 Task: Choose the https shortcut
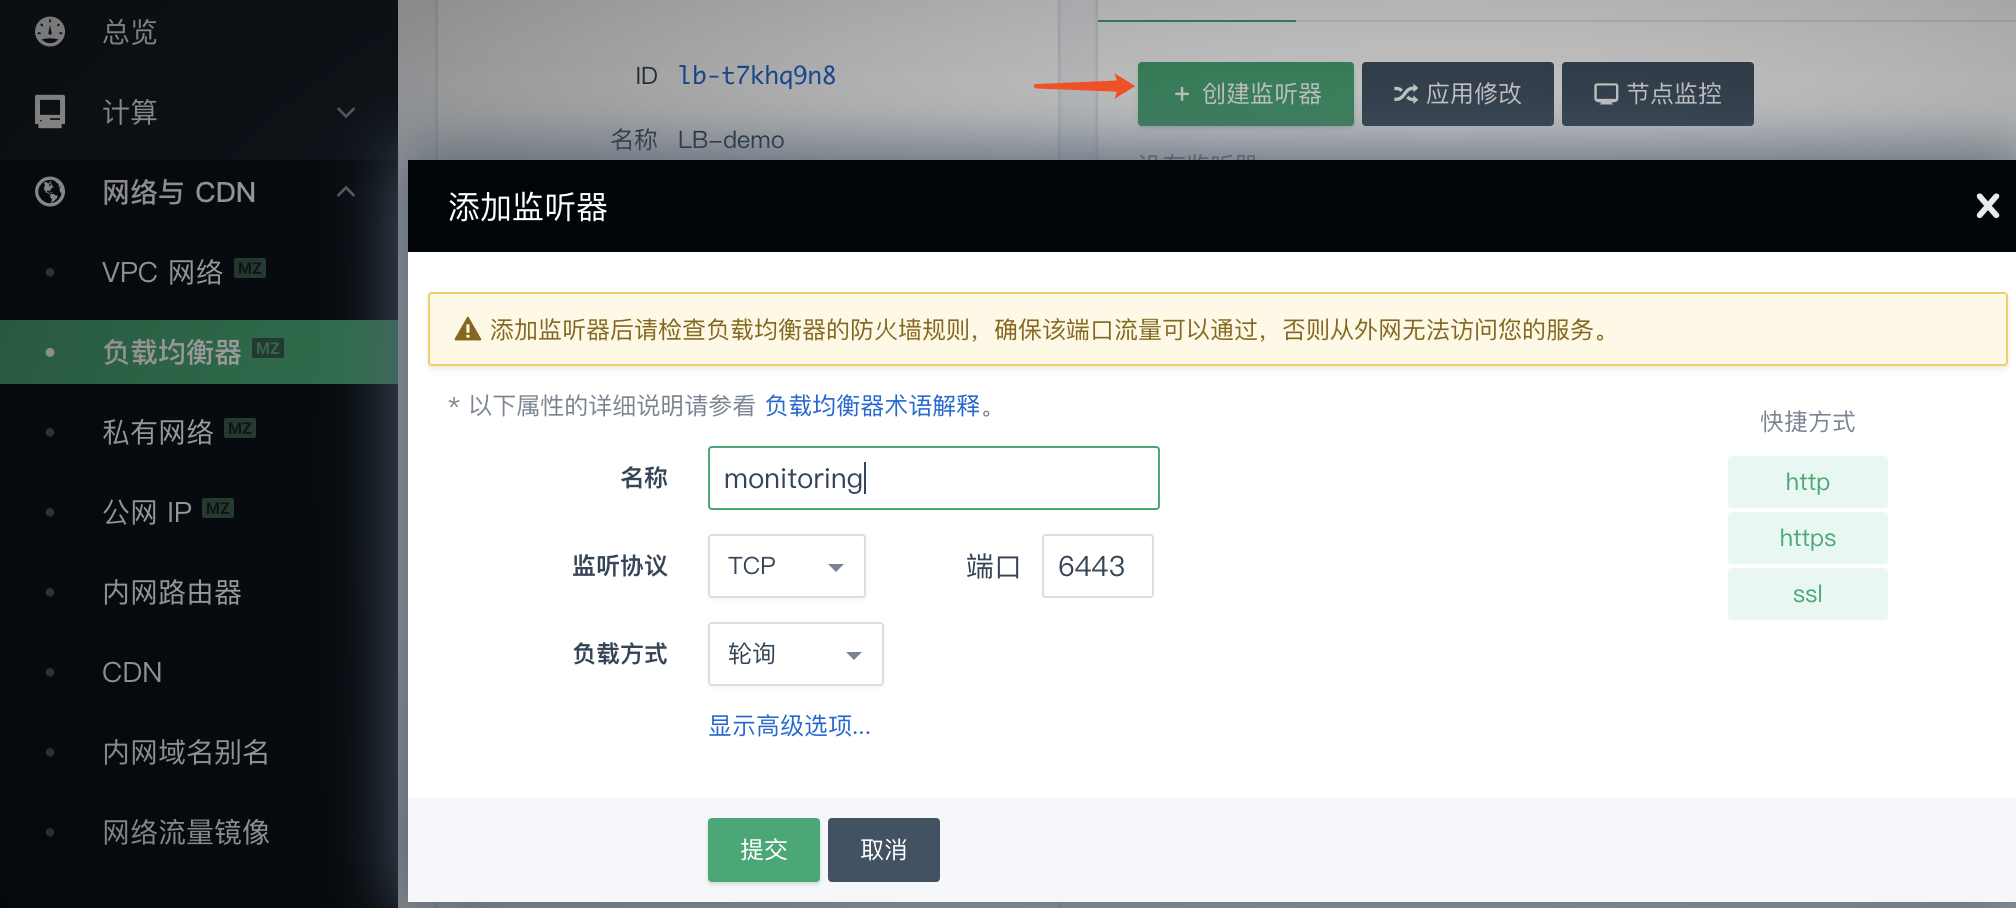(1808, 538)
